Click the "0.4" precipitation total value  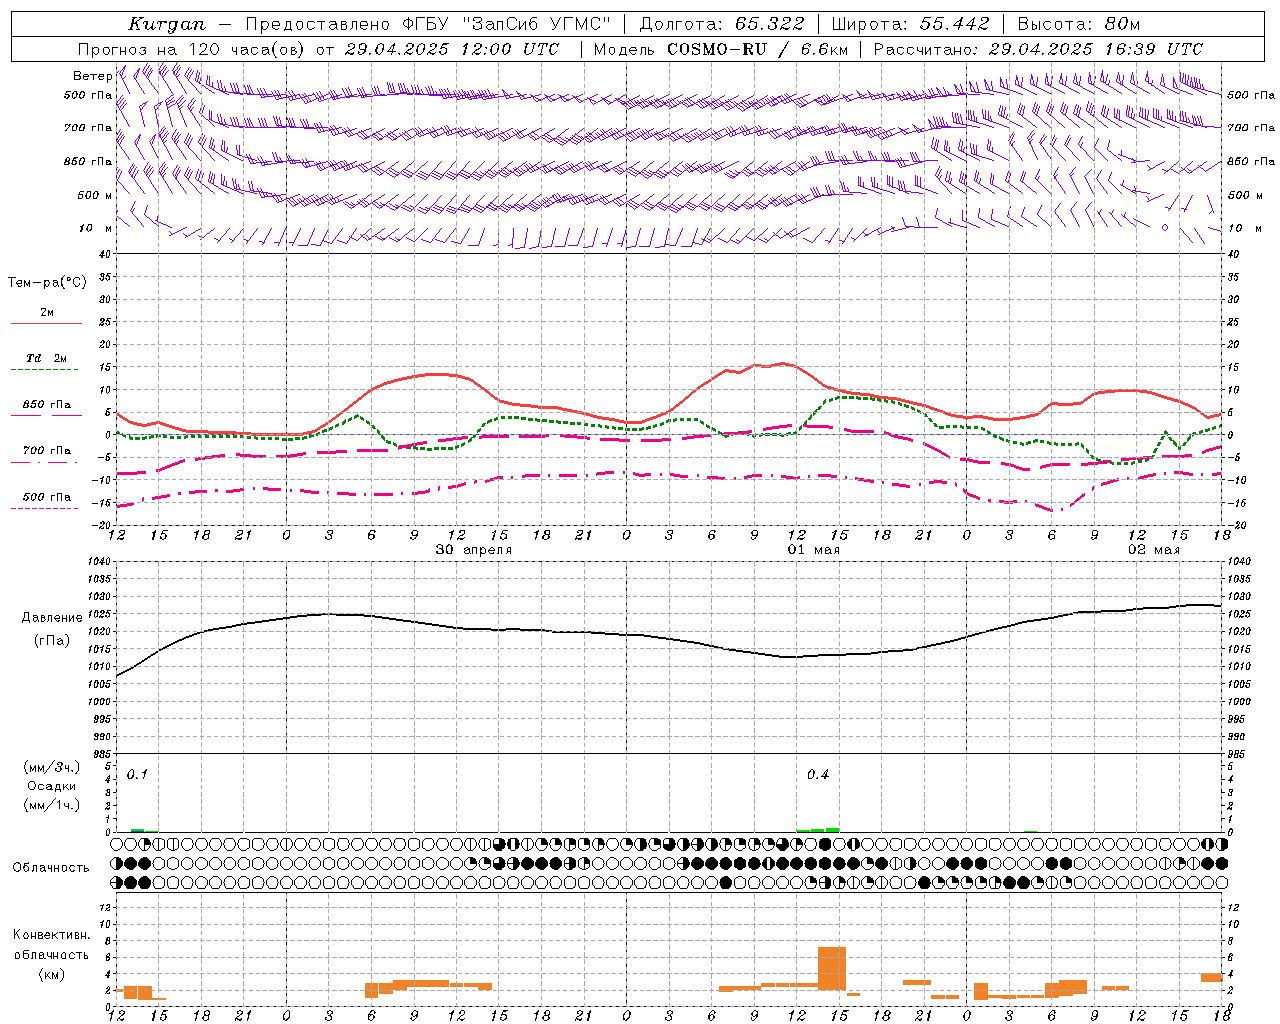818,774
